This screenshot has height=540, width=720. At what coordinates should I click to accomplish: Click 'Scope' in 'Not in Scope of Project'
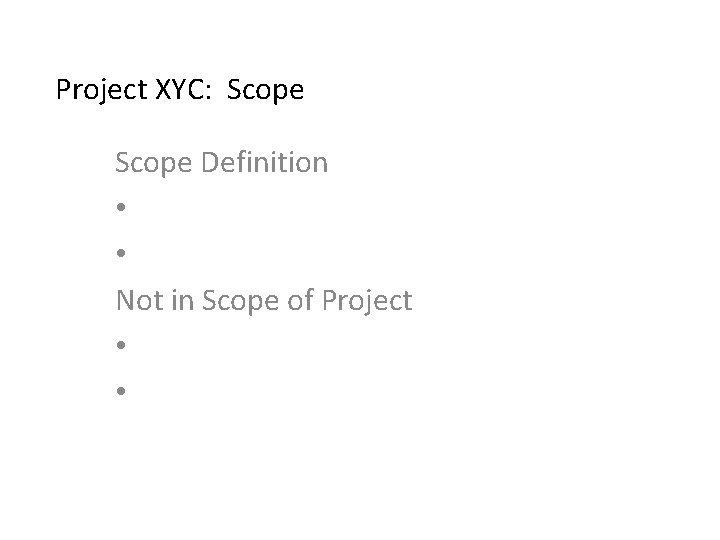tap(240, 299)
